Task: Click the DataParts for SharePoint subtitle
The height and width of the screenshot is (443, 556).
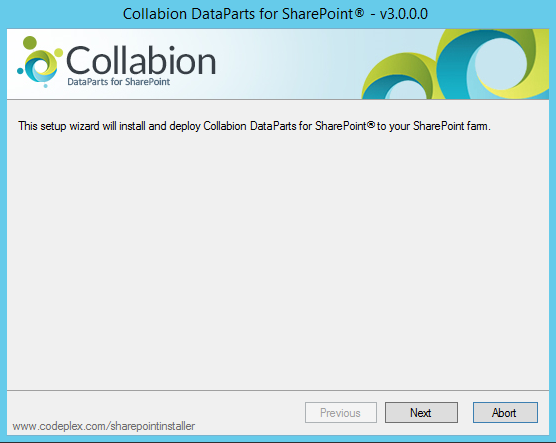Action: pos(118,82)
